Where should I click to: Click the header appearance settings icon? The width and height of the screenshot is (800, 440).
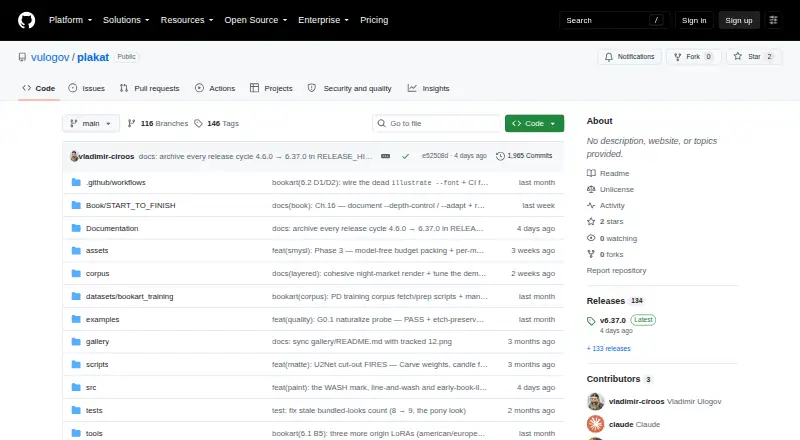click(x=773, y=20)
